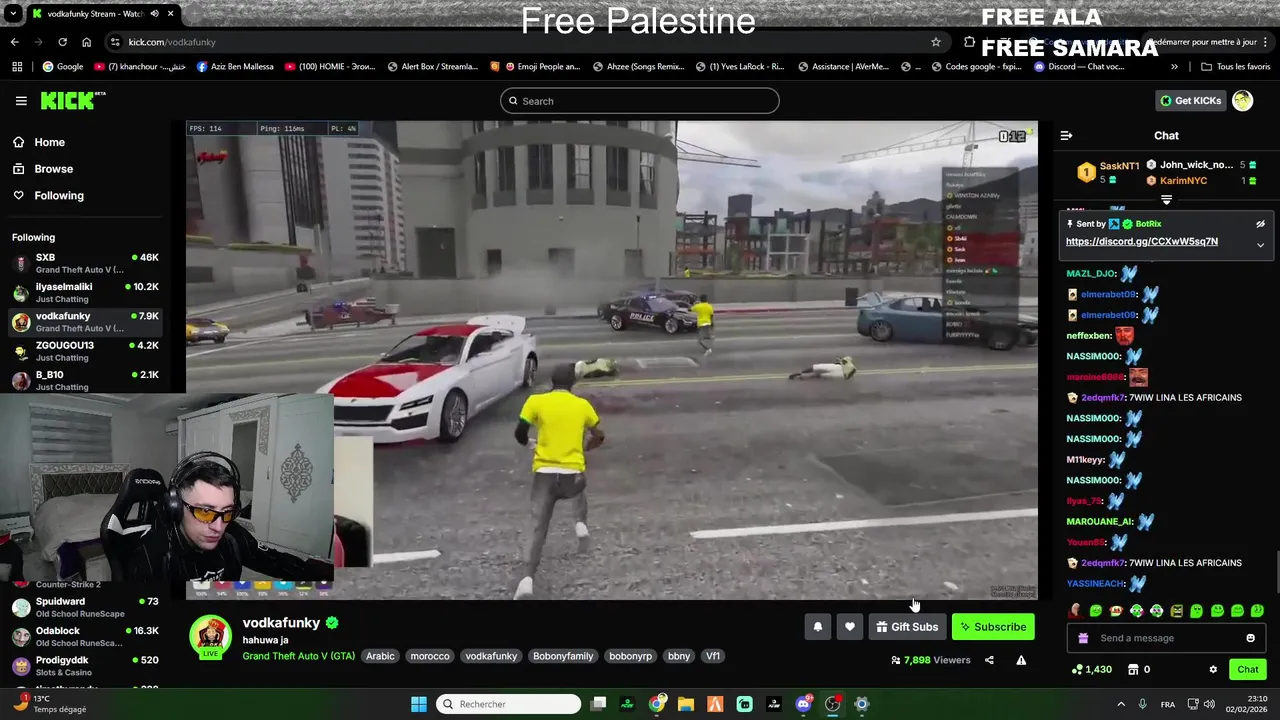
Task: Open the Kick hamburger menu
Action: 21,101
